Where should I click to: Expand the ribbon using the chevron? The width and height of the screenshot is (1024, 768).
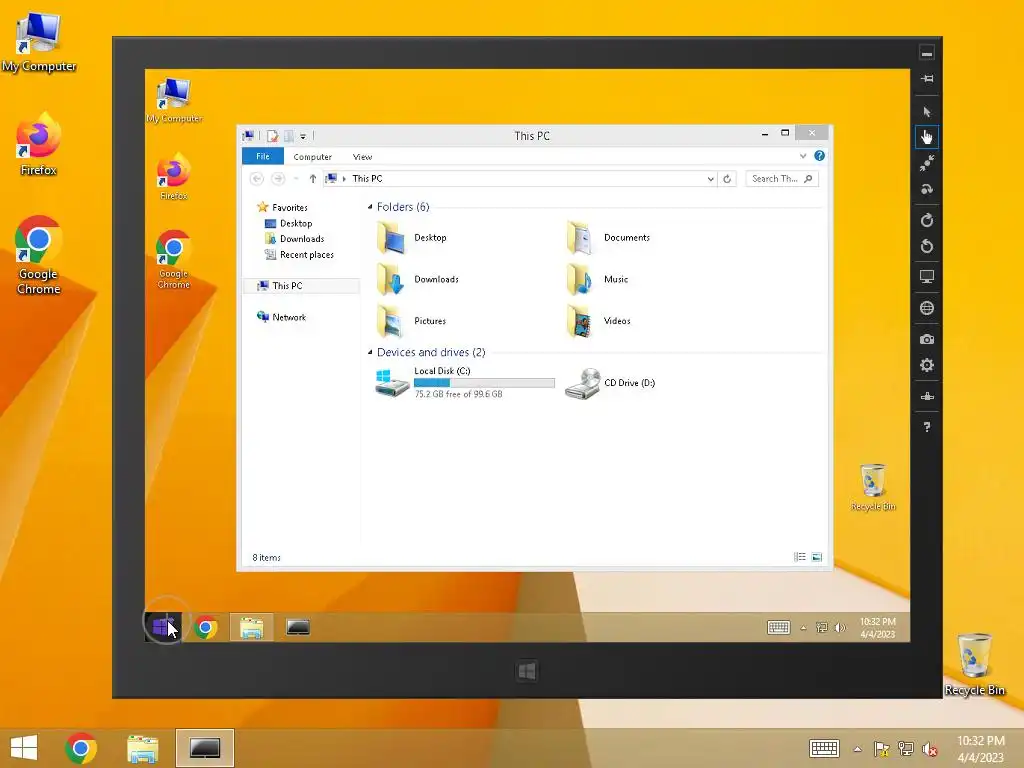click(x=803, y=156)
